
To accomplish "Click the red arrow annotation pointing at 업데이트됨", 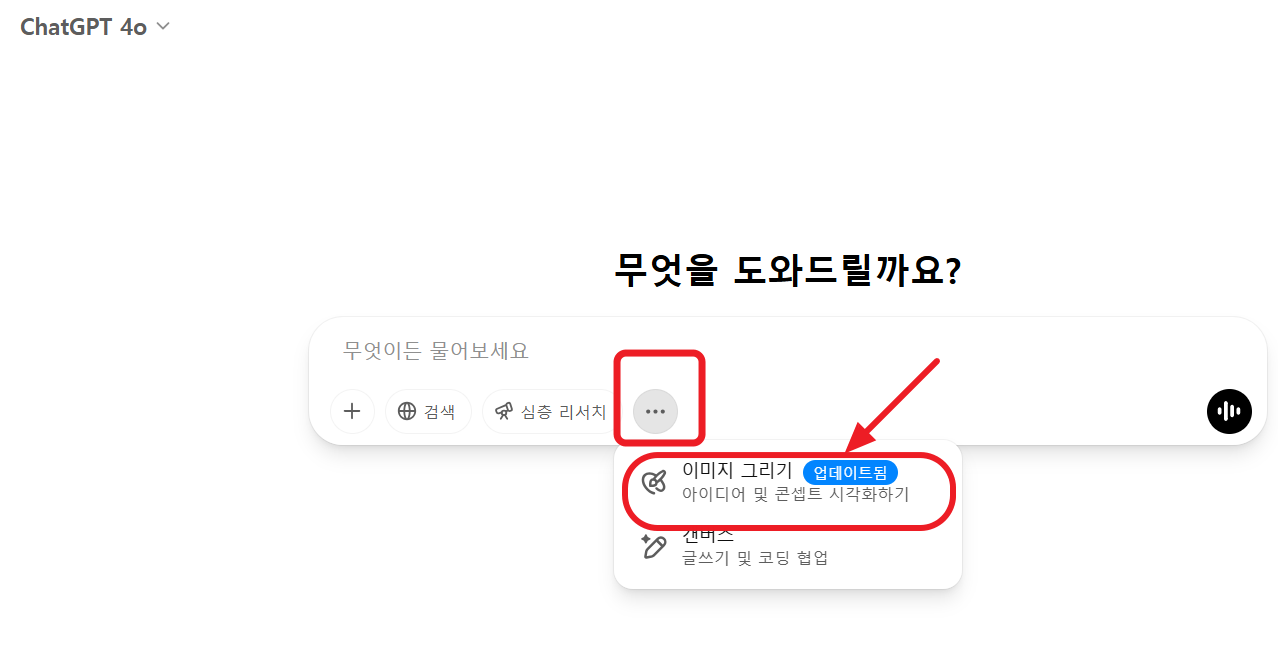I will 893,405.
